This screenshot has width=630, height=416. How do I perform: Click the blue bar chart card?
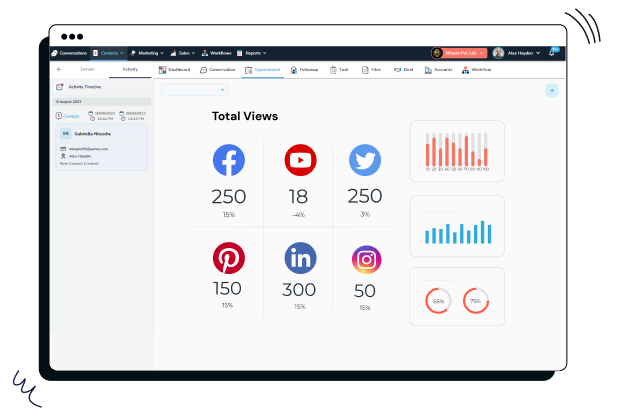pyautogui.click(x=457, y=226)
